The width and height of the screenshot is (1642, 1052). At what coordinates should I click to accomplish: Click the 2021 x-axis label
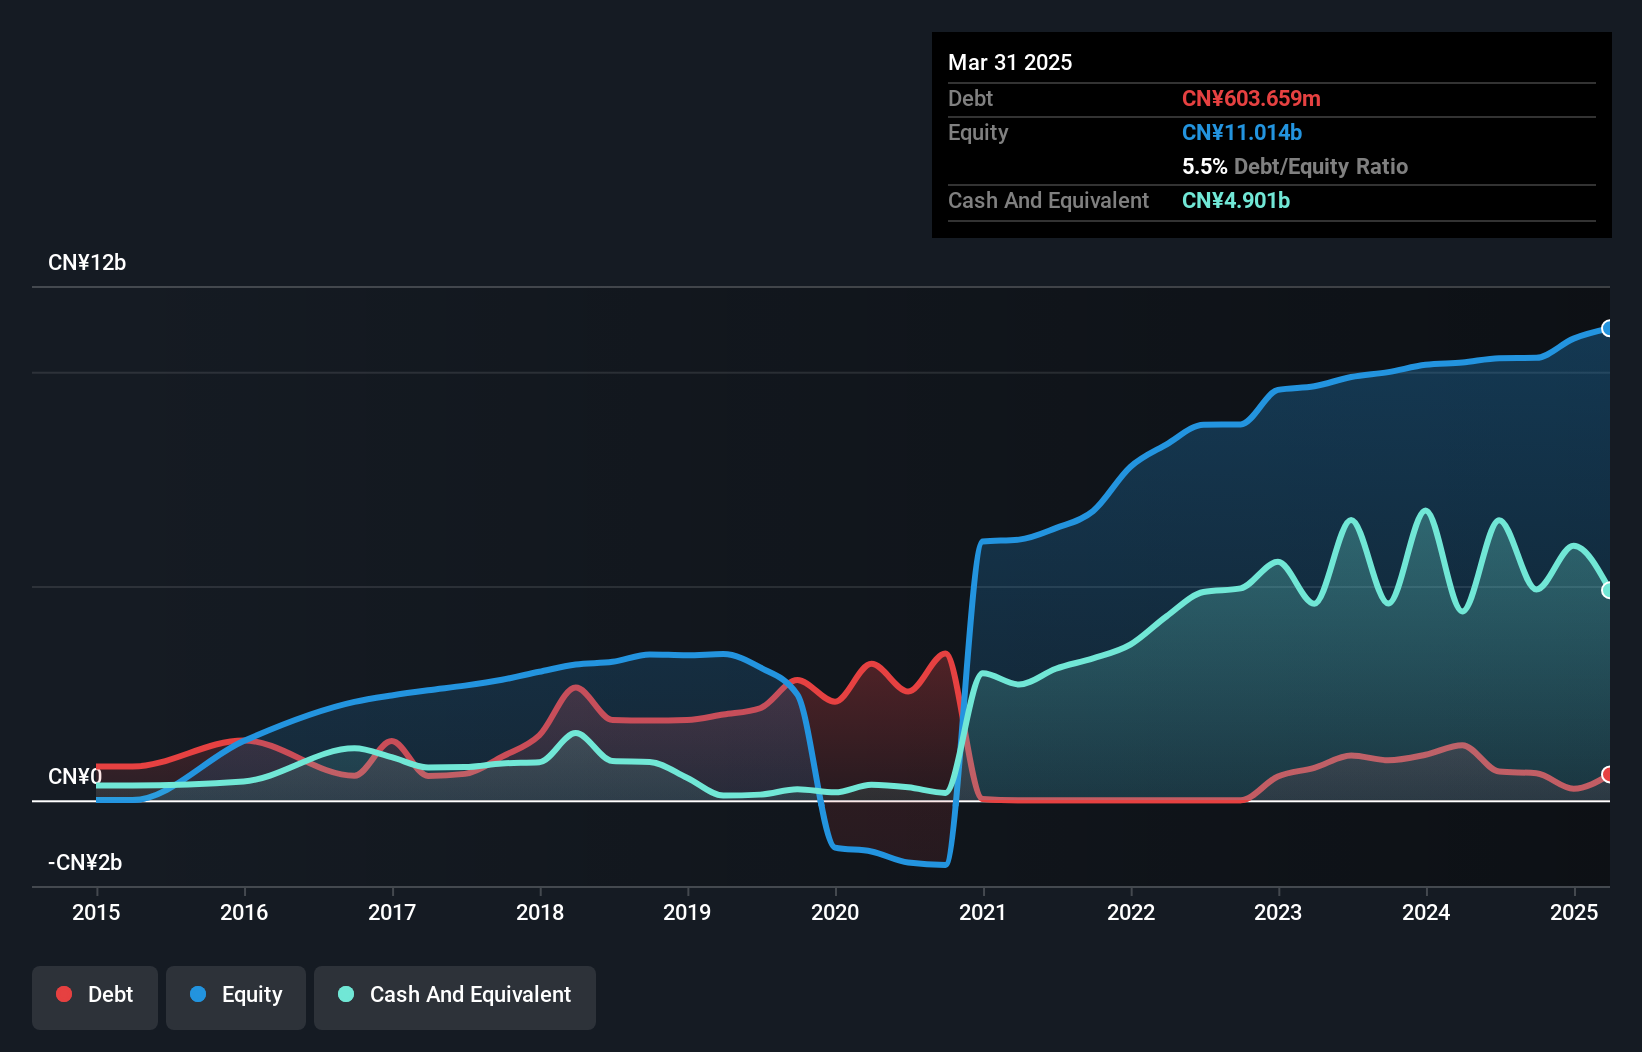pyautogui.click(x=983, y=912)
